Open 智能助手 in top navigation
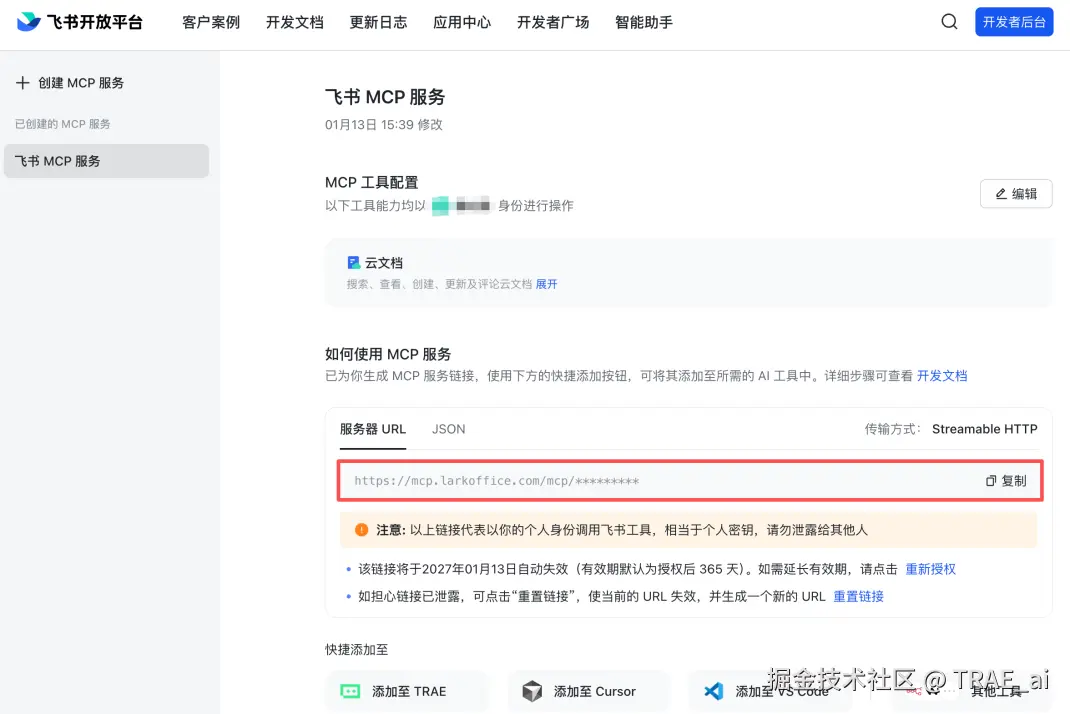Viewport: 1070px width, 714px height. tap(644, 23)
